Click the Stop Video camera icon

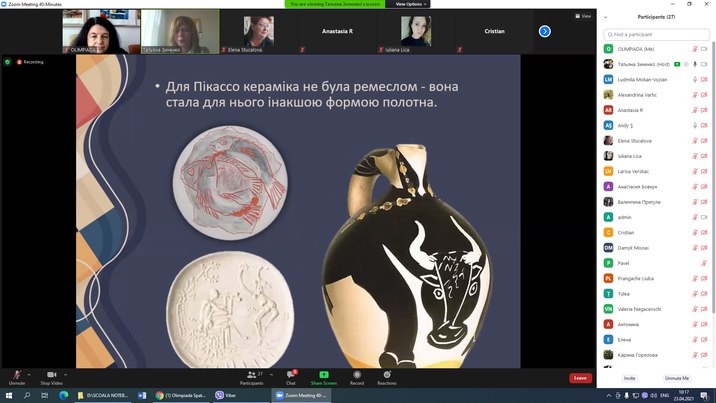pyautogui.click(x=51, y=374)
